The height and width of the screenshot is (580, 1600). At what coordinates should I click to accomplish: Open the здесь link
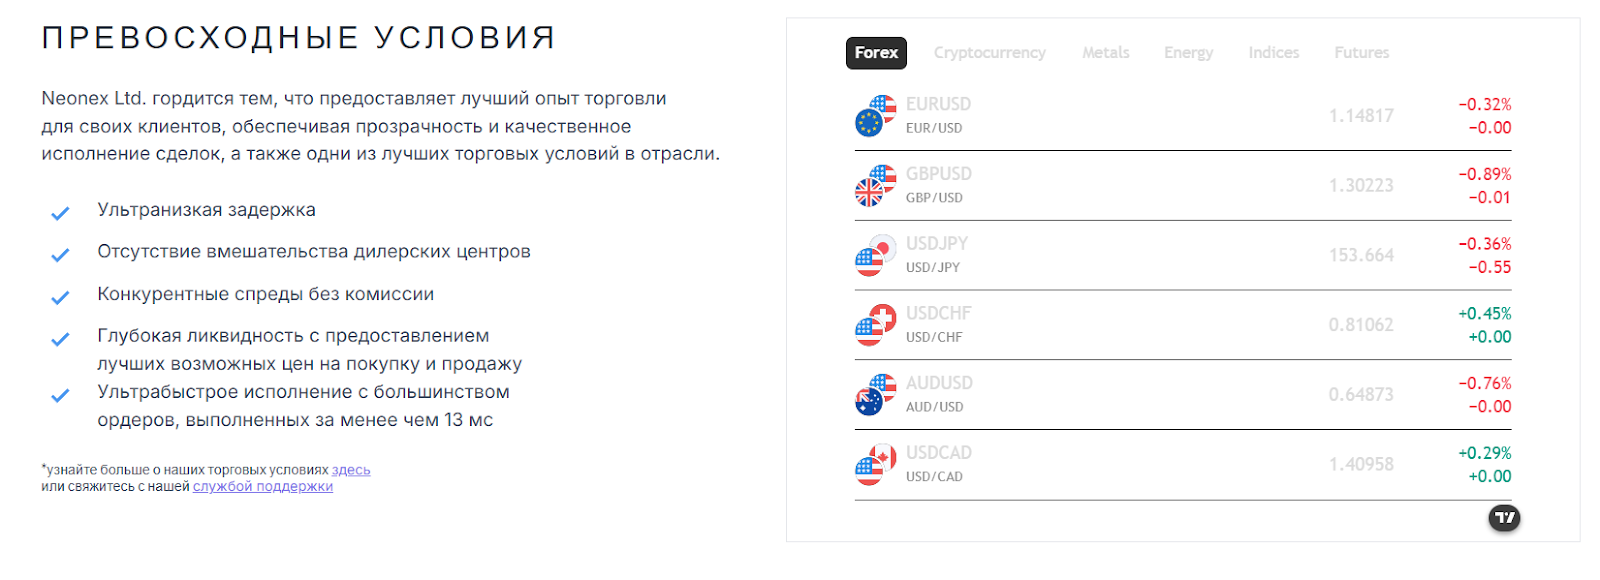349,469
